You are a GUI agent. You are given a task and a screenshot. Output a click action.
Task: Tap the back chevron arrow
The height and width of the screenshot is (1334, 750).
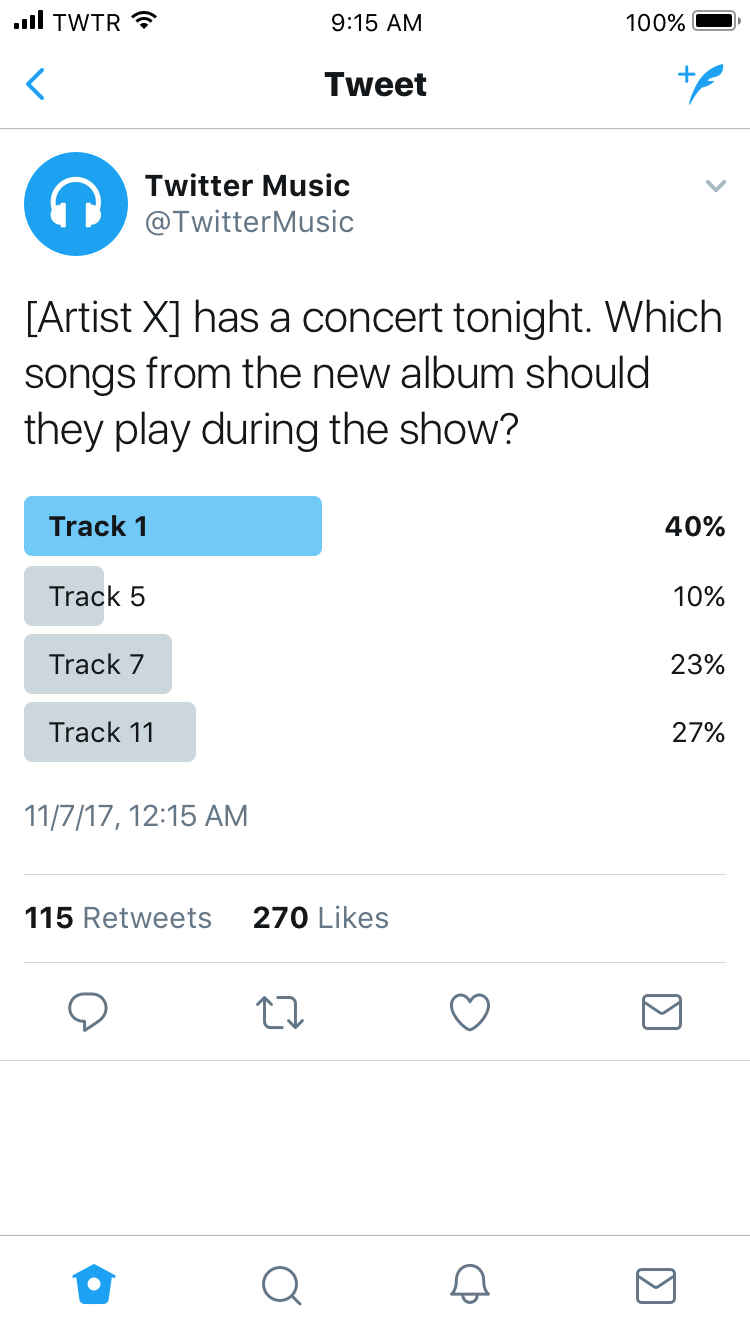[35, 84]
